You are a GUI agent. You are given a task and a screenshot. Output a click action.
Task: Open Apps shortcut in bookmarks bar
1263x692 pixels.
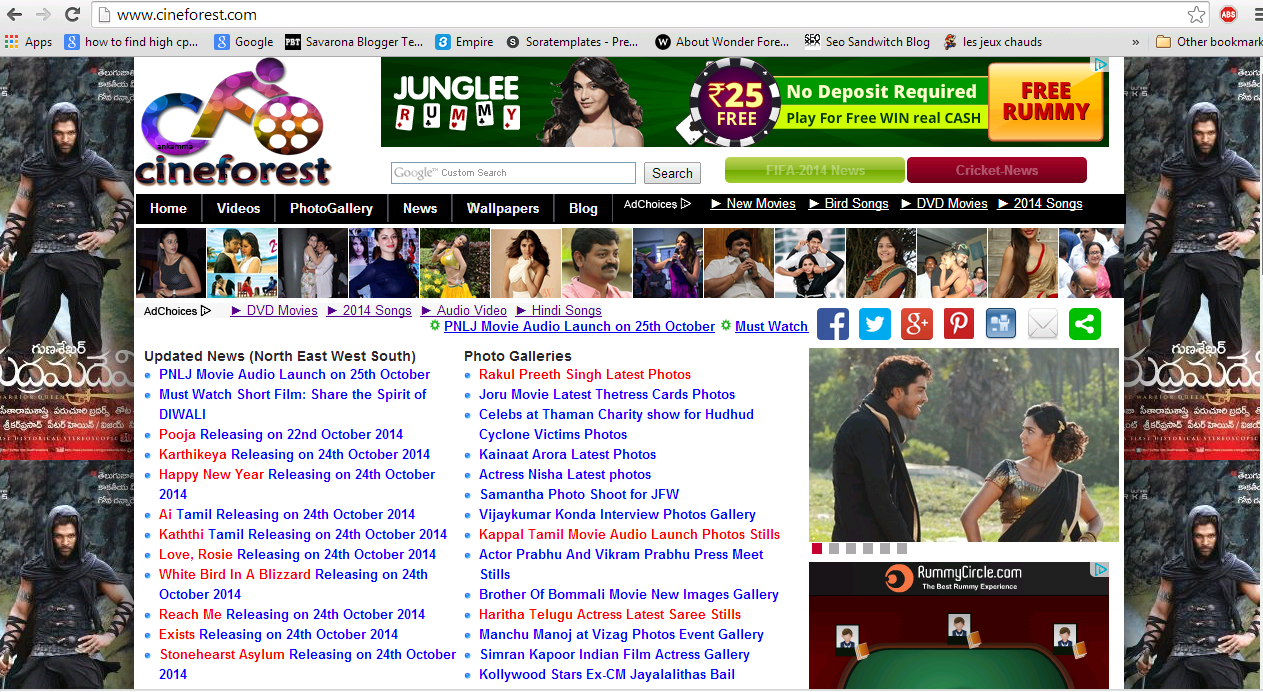coord(28,42)
